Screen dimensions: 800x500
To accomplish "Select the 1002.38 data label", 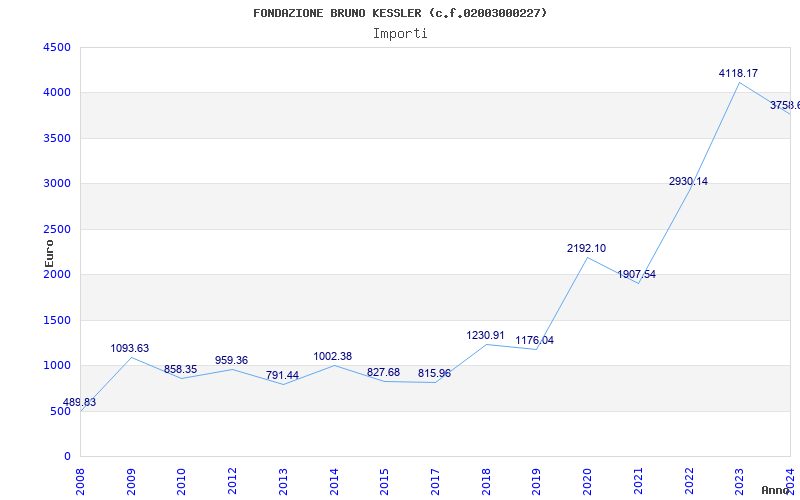I will pos(333,357).
